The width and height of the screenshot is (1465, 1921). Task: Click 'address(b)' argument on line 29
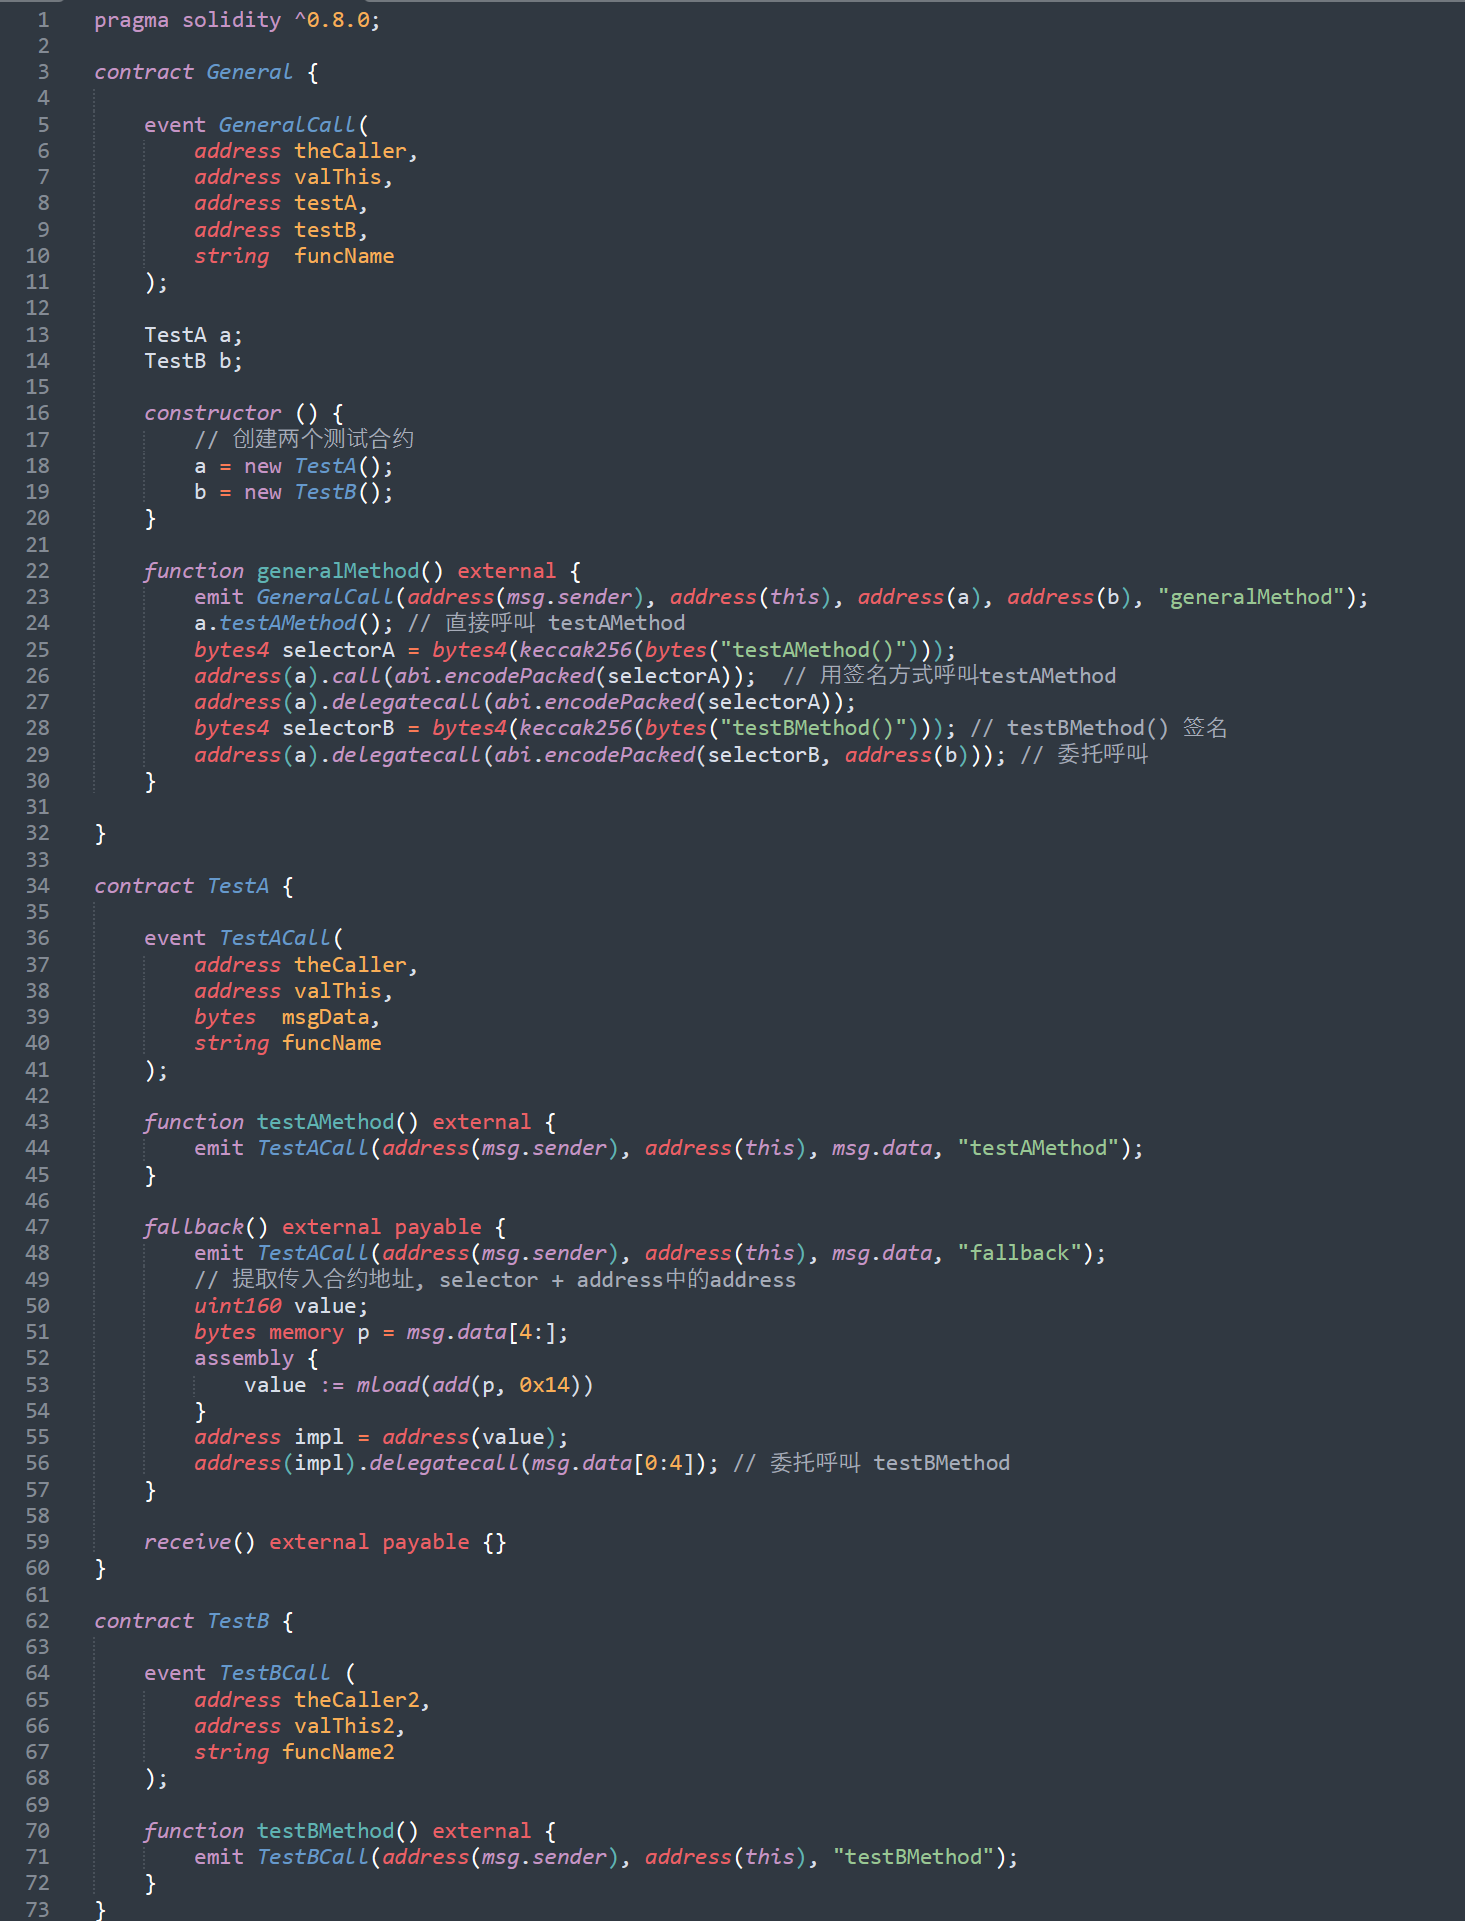pyautogui.click(x=907, y=755)
